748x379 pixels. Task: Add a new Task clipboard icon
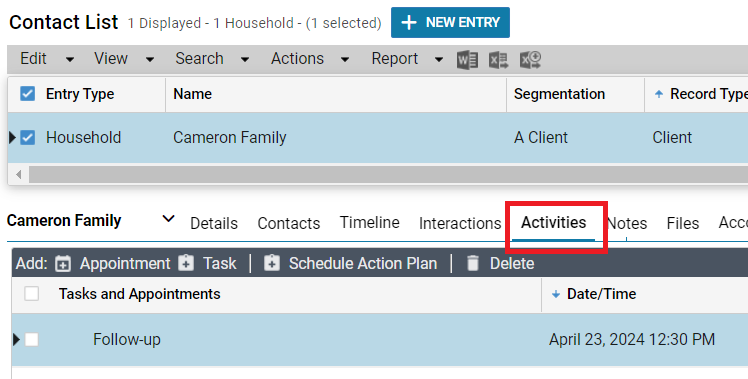[x=186, y=263]
